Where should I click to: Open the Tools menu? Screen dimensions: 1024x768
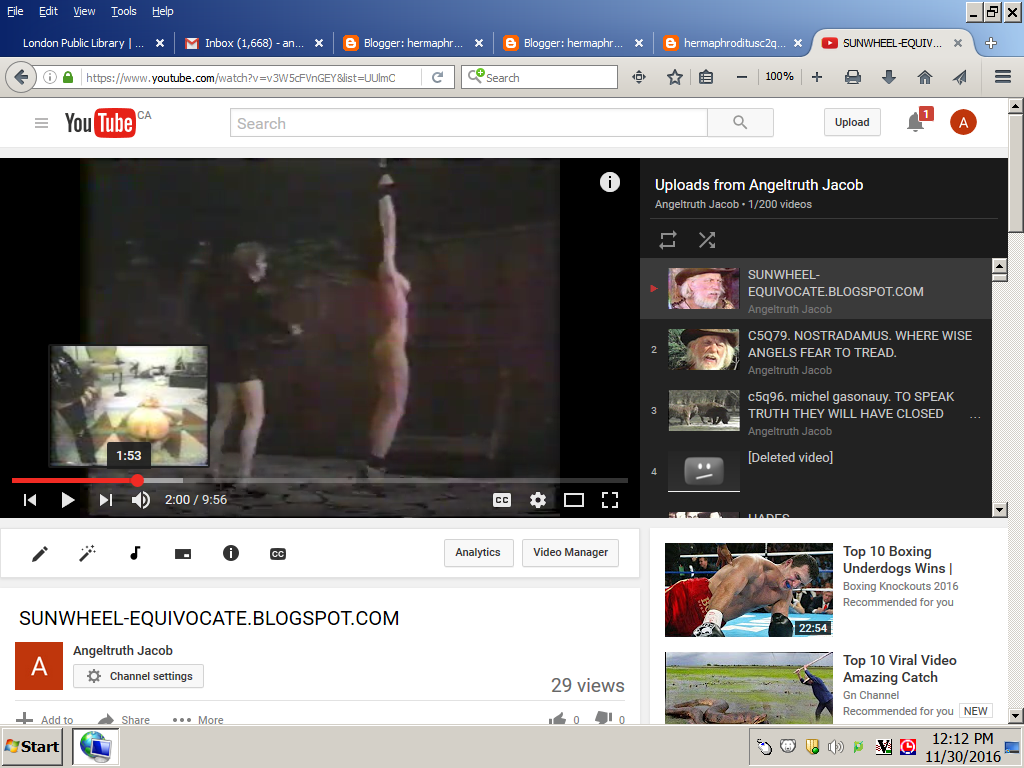point(123,11)
